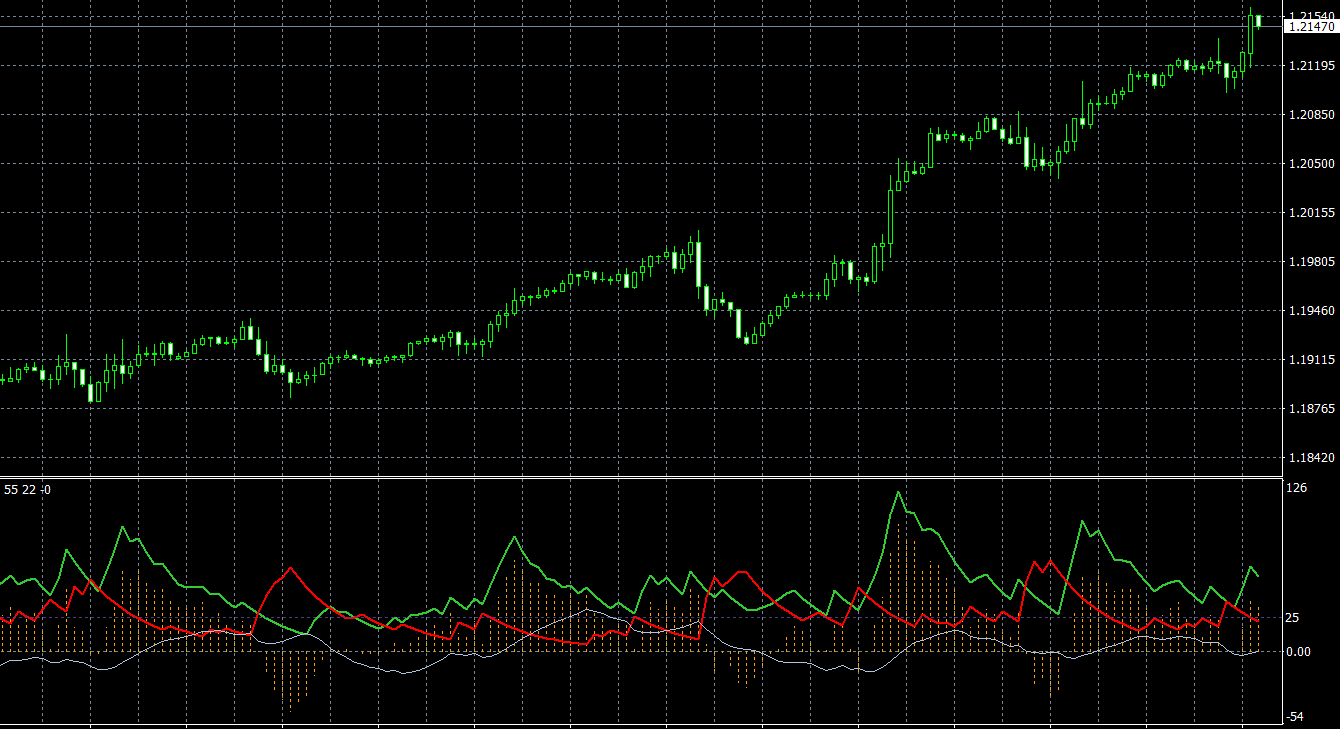Click the 1.20850 price level label
The height and width of the screenshot is (729, 1340).
coord(1311,115)
